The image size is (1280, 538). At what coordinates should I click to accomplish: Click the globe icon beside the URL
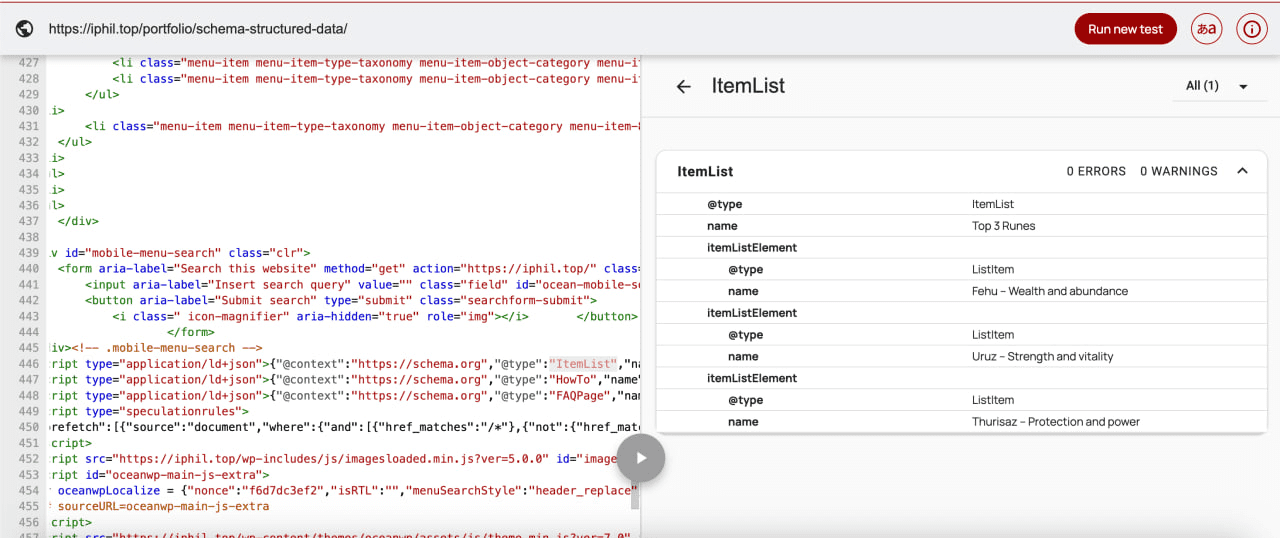pos(24,29)
